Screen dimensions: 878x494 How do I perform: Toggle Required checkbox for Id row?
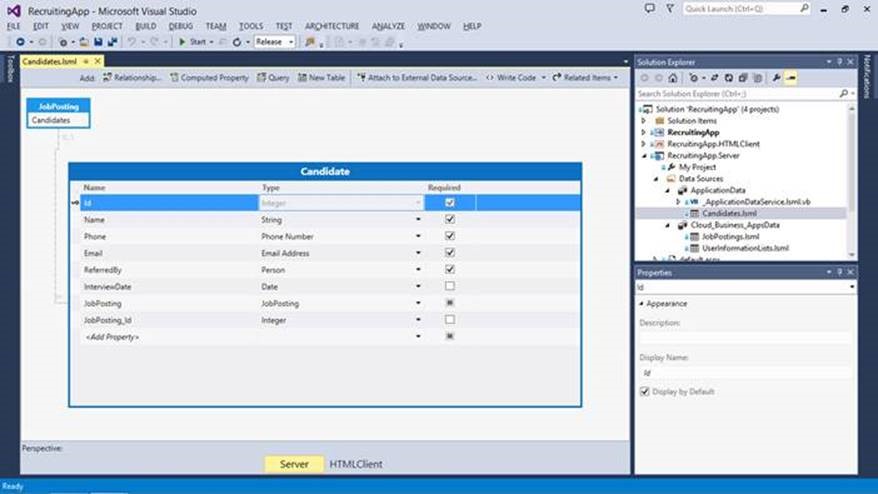coord(450,203)
